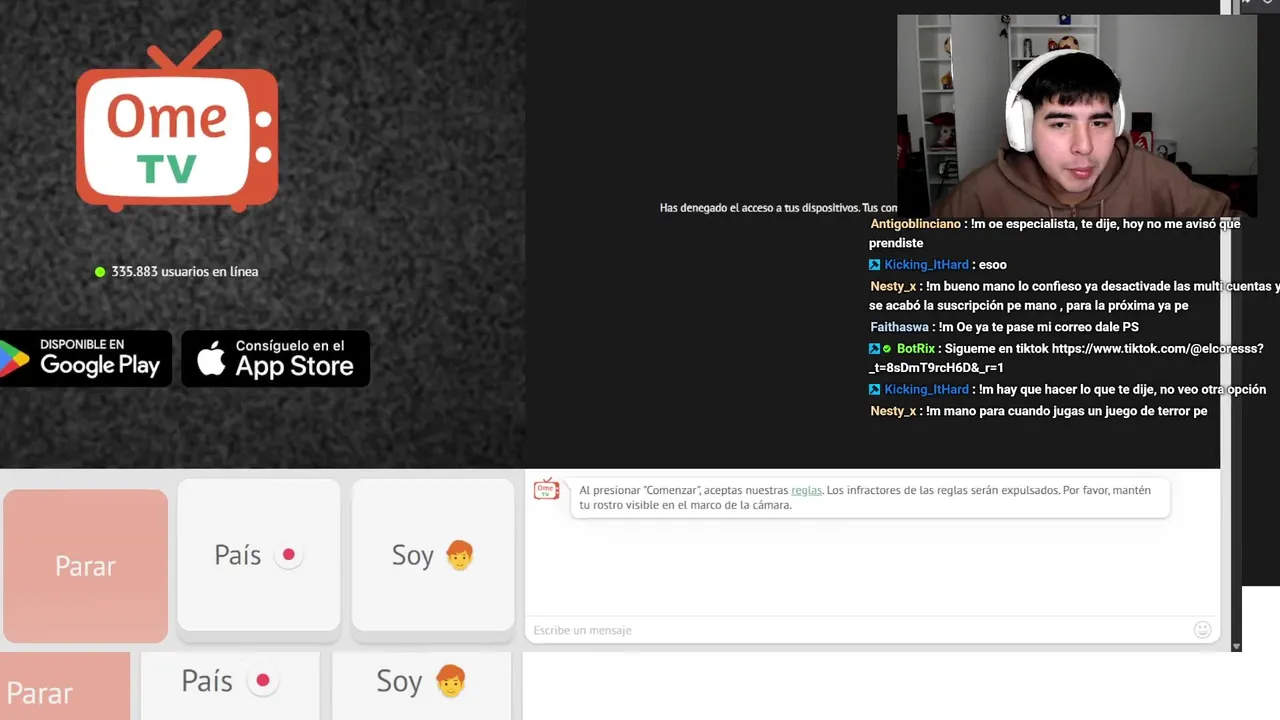Click the face emoji on upper Soy button
This screenshot has height=720, width=1280.
(x=459, y=555)
